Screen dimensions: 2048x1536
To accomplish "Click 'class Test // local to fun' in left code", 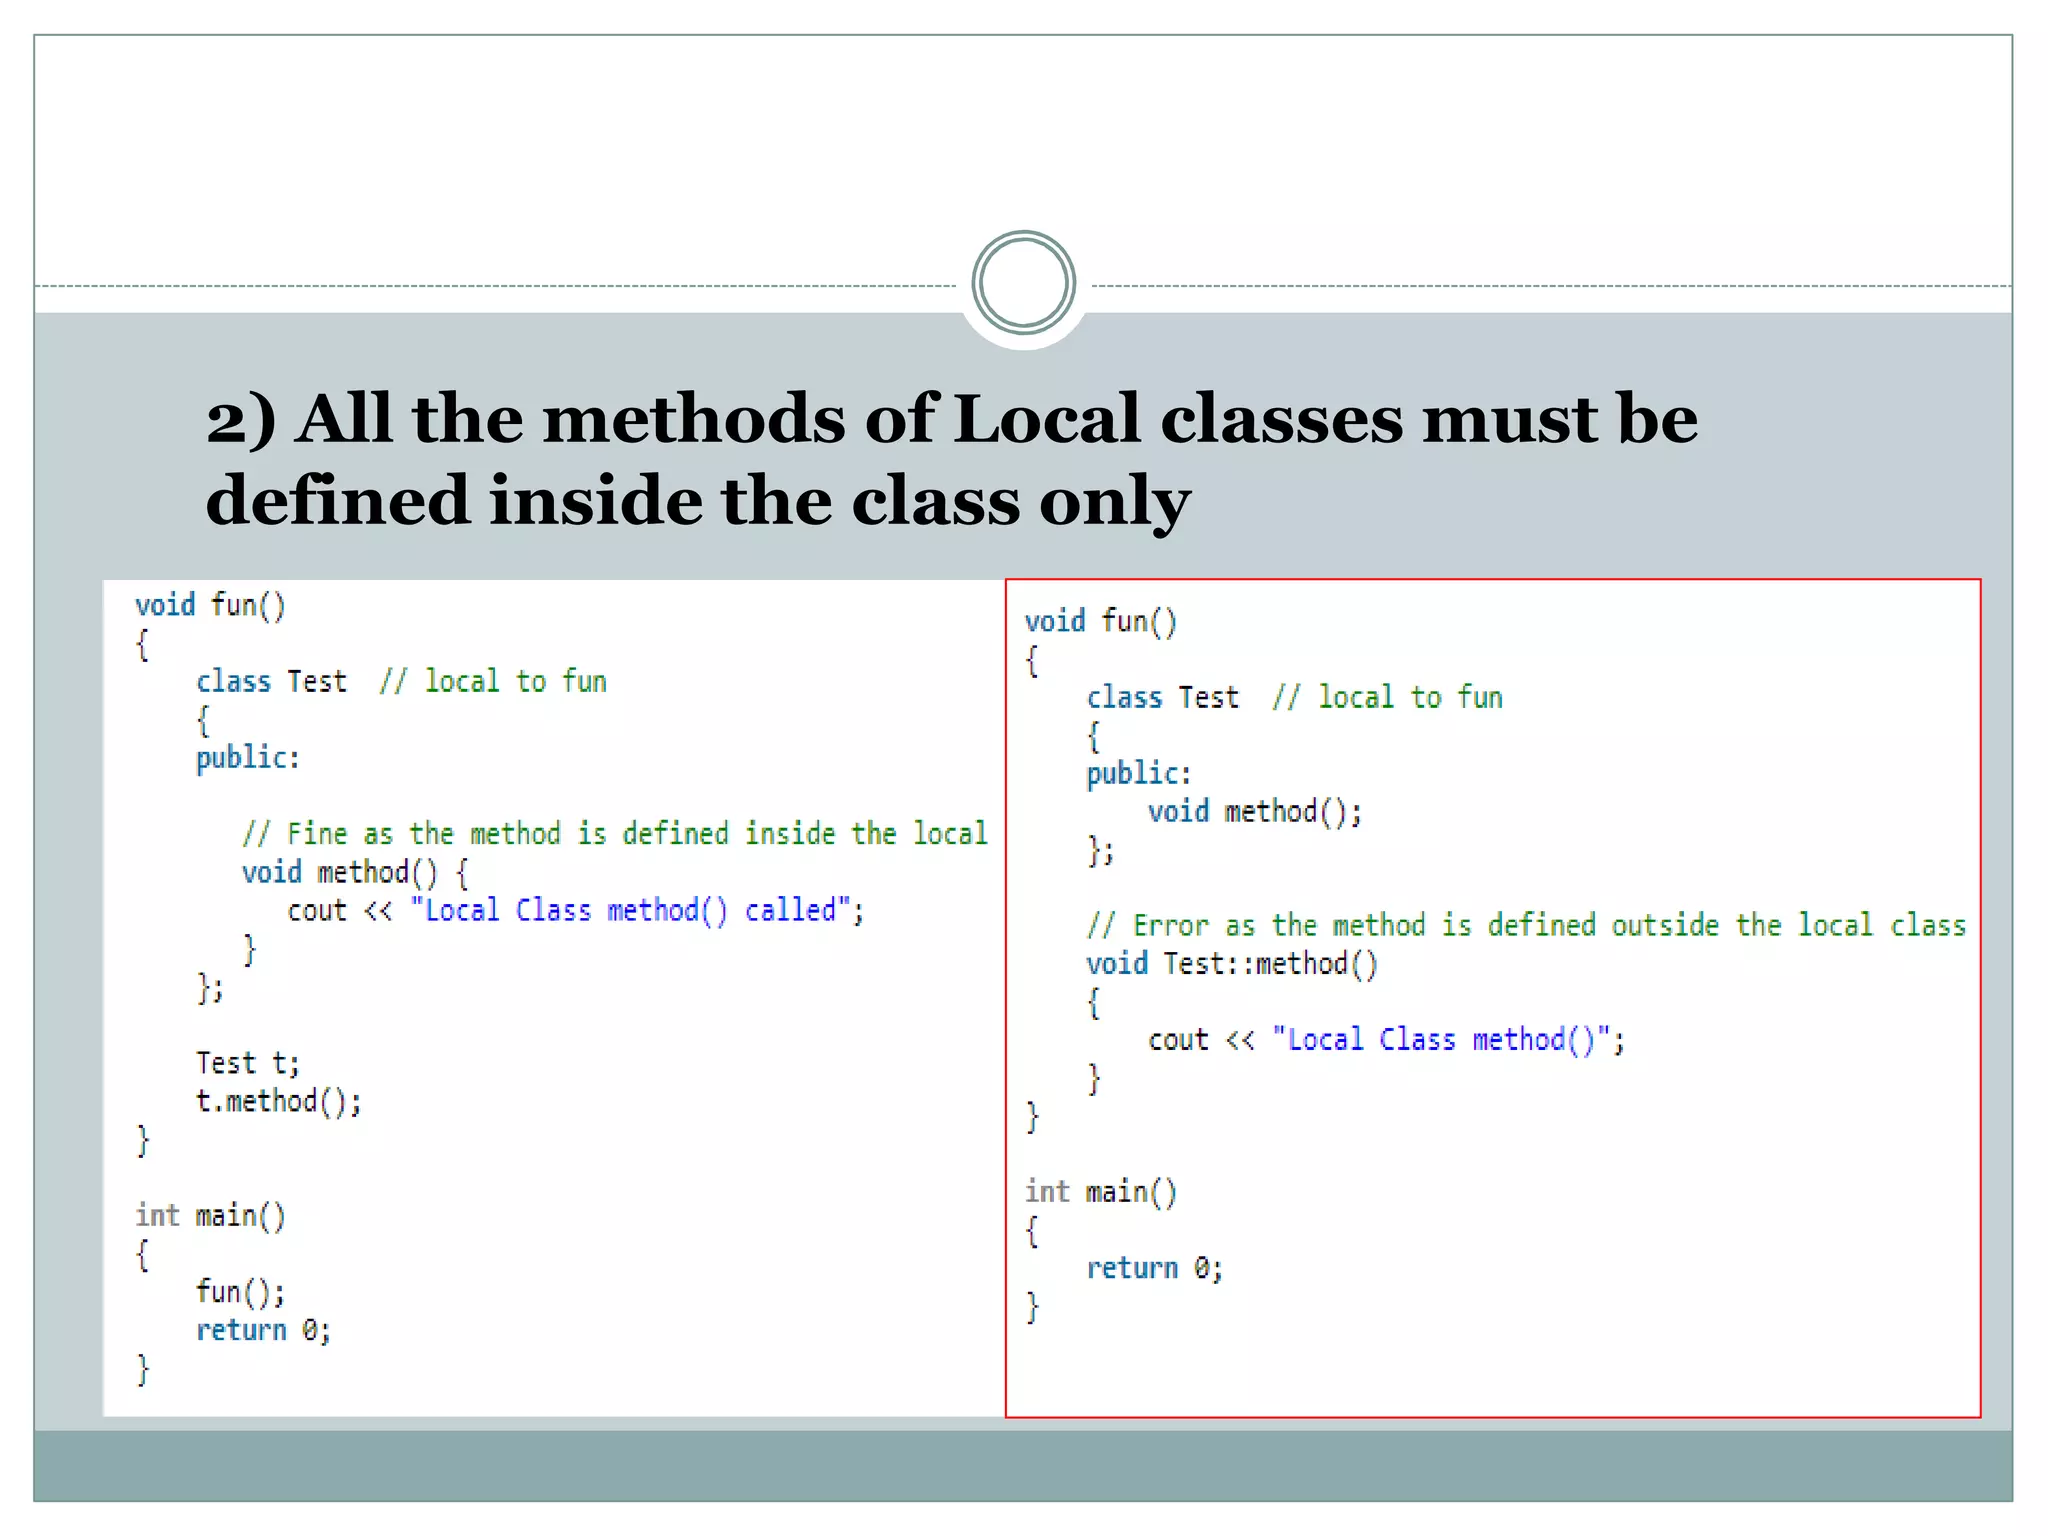I will (401, 681).
